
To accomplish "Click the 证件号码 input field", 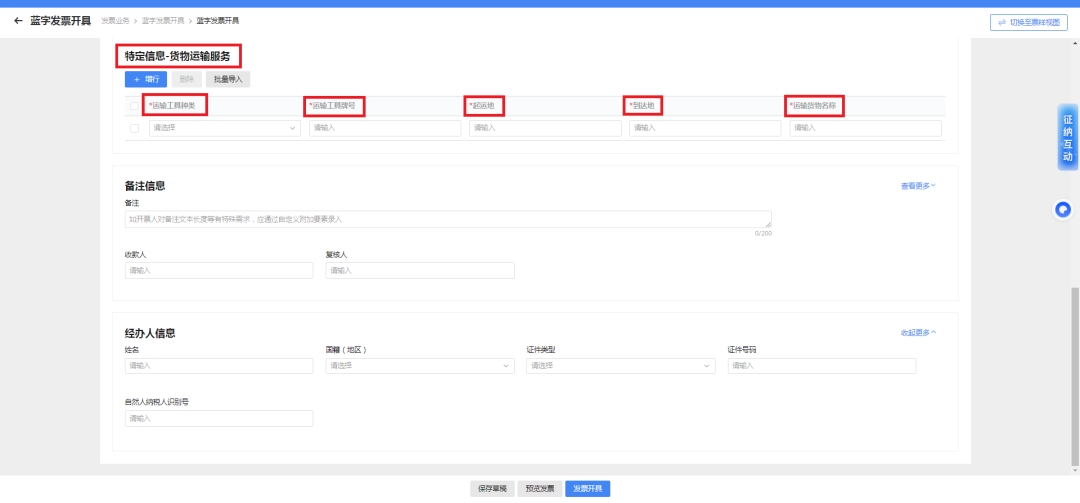I will coord(822,366).
